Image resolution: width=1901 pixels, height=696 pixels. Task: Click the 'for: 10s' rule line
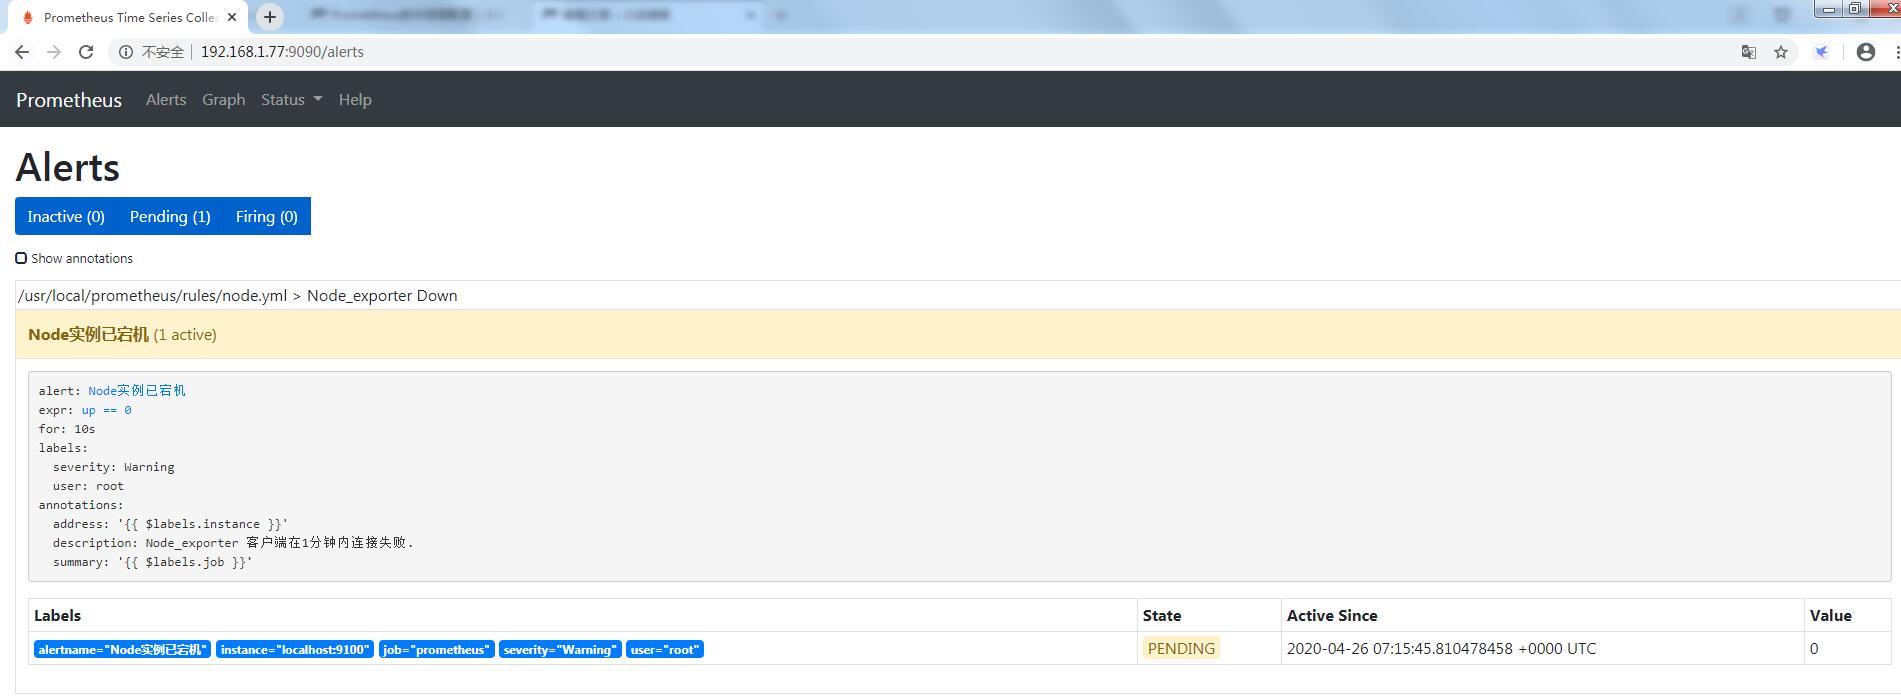coord(67,429)
